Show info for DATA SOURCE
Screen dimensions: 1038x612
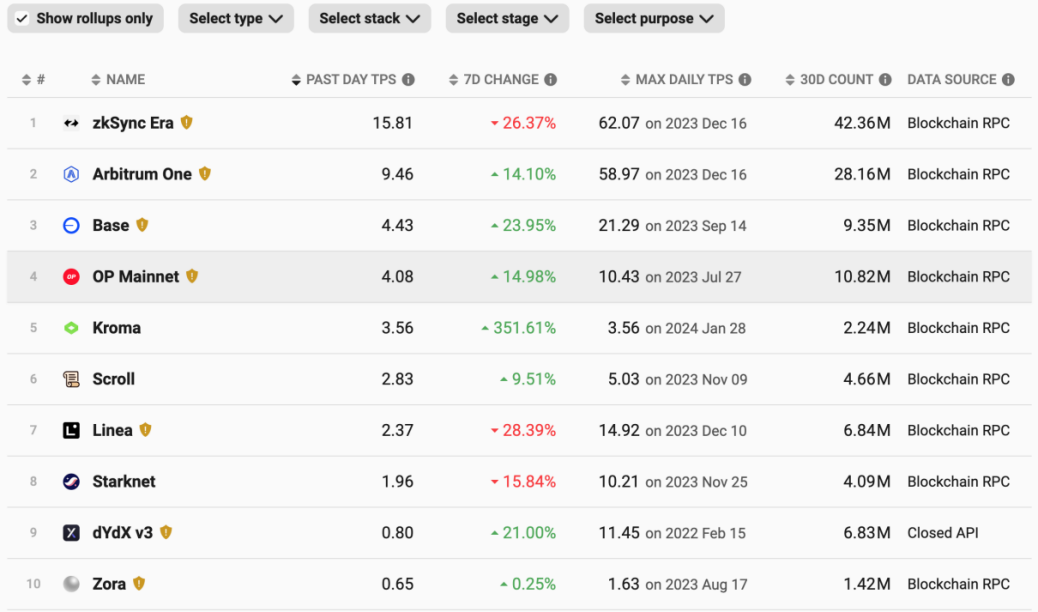tap(1008, 79)
